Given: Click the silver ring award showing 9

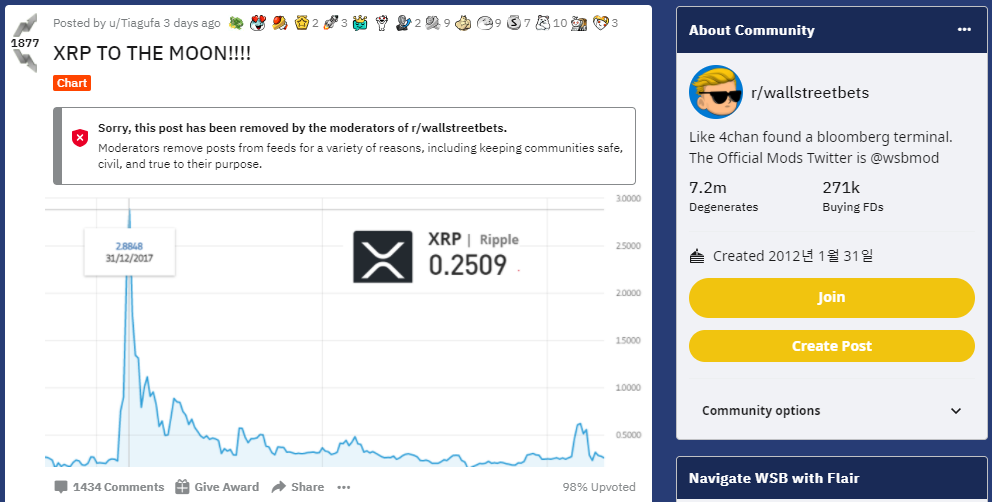Looking at the screenshot, I should pos(433,23).
